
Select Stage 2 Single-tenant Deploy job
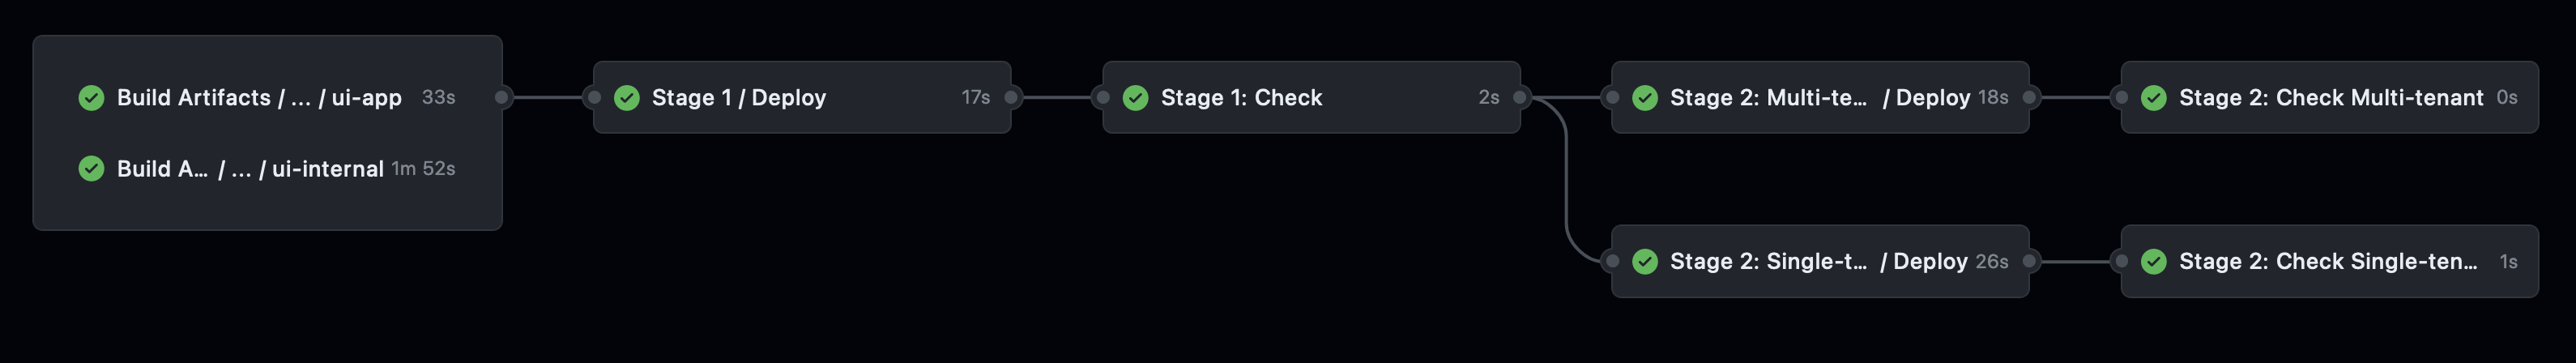[1819, 262]
